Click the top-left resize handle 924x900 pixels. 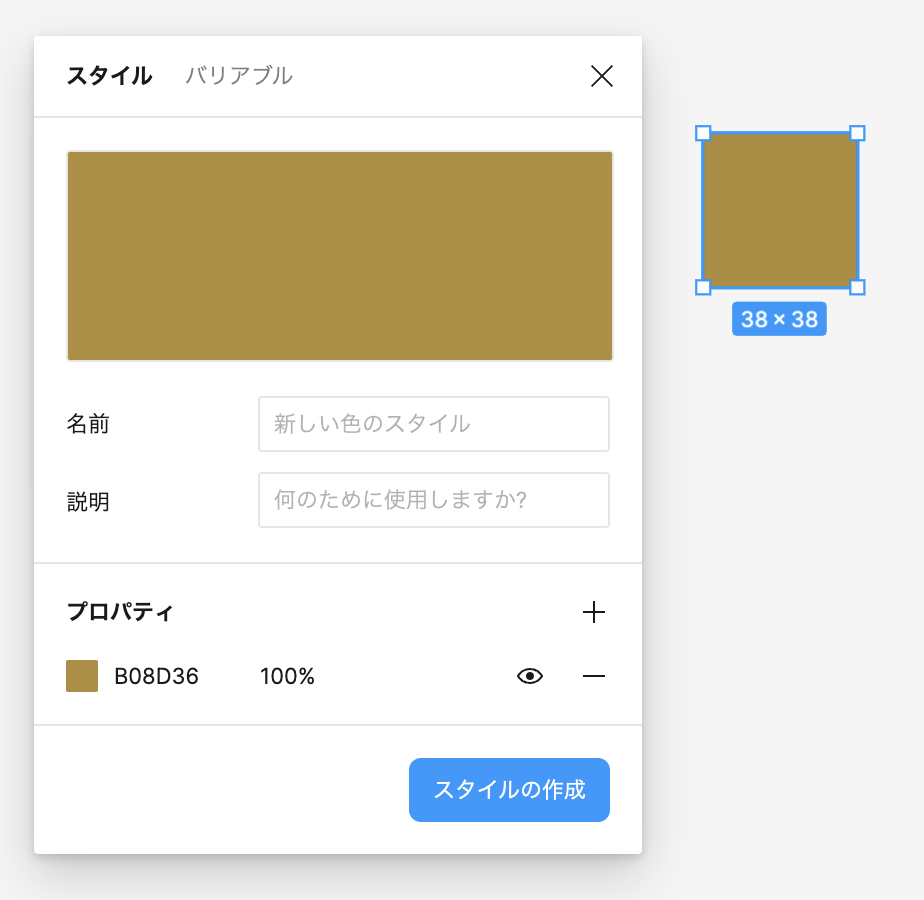pos(703,133)
